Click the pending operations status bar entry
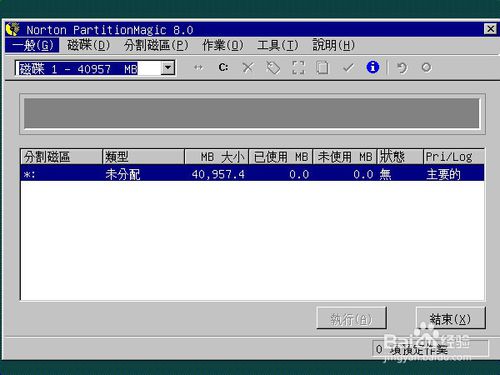The height and width of the screenshot is (375, 500). 430,349
